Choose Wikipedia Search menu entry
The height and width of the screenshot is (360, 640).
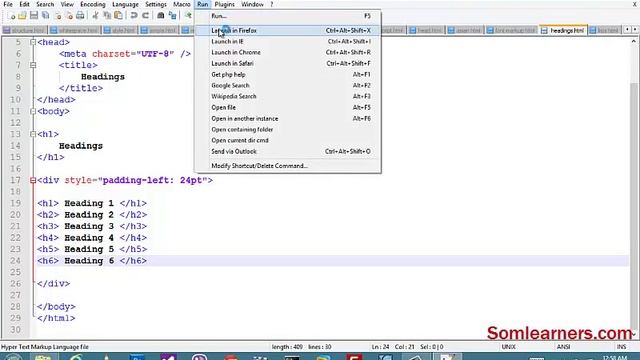288,96
